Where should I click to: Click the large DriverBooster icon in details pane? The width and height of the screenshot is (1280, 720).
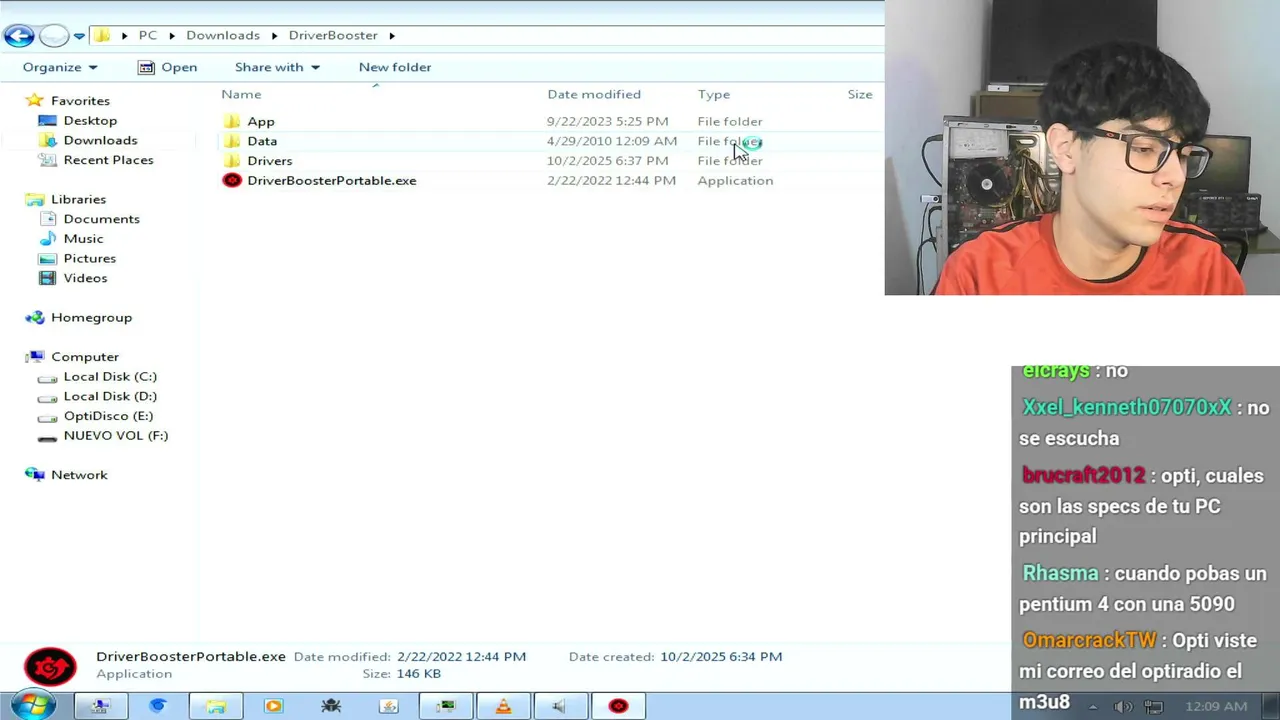pos(49,666)
